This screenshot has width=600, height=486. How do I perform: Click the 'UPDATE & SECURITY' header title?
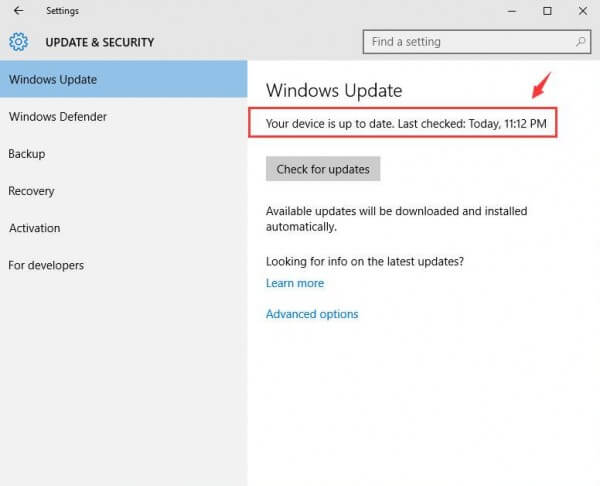pos(100,42)
